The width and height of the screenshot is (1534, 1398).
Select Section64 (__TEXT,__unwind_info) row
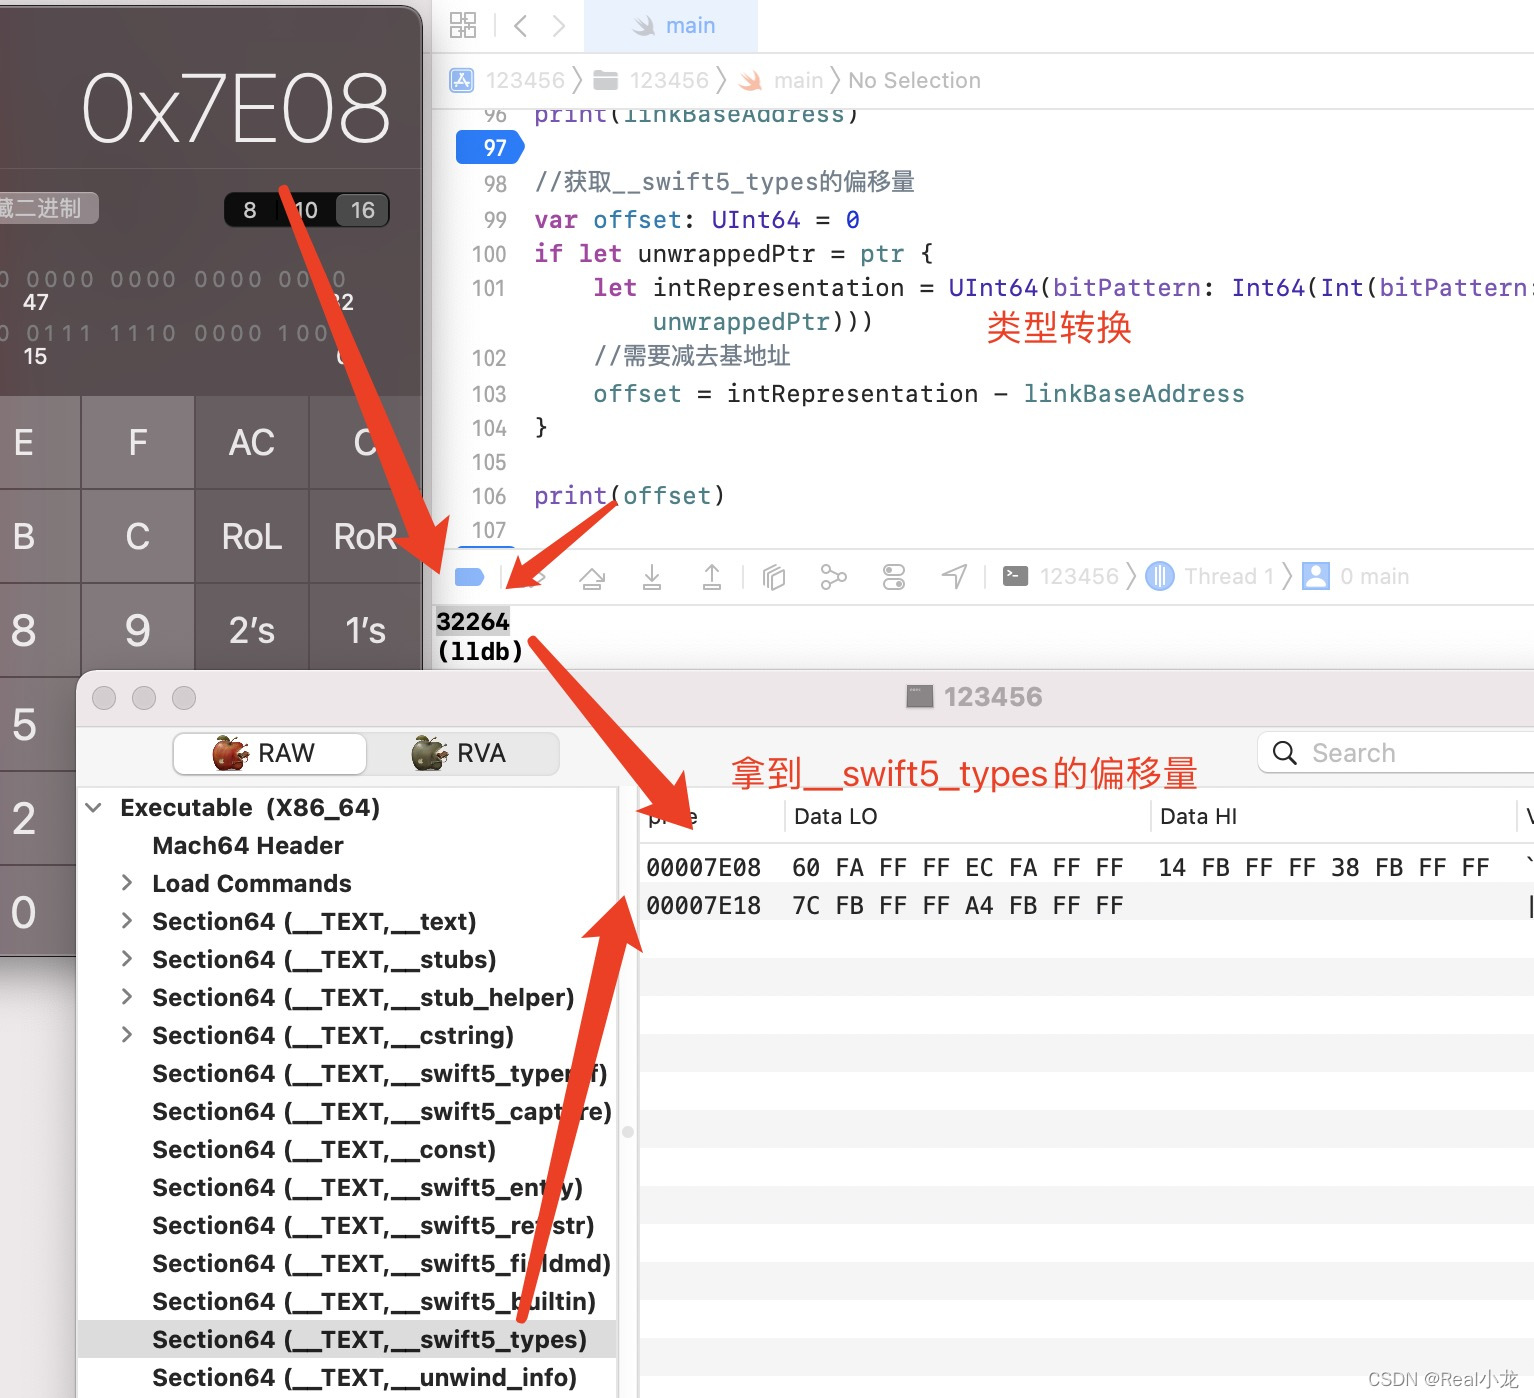pyautogui.click(x=347, y=1377)
